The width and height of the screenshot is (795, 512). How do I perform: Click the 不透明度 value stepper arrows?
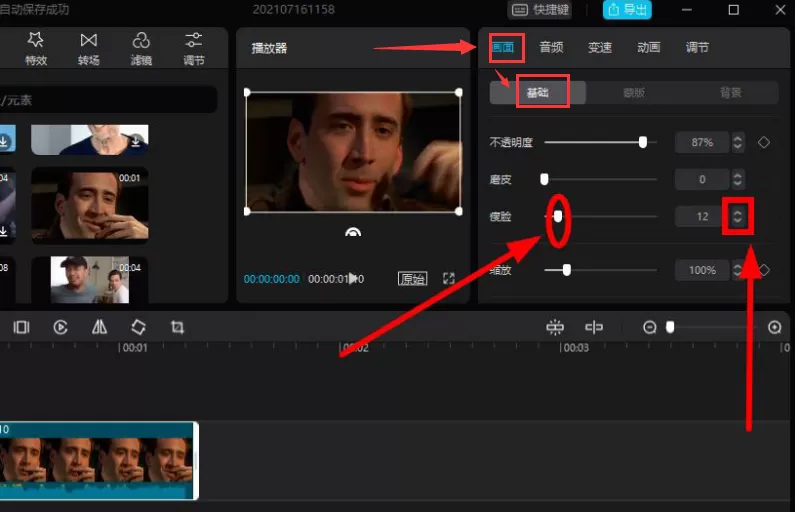point(738,142)
